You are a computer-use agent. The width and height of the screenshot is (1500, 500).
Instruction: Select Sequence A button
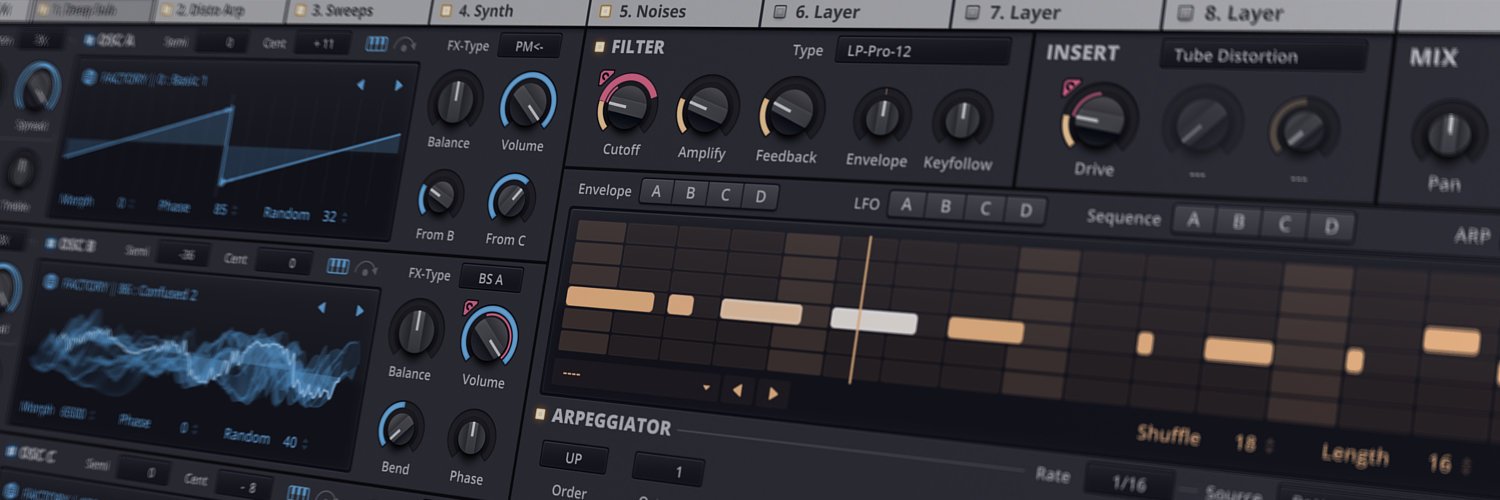pyautogui.click(x=1193, y=220)
